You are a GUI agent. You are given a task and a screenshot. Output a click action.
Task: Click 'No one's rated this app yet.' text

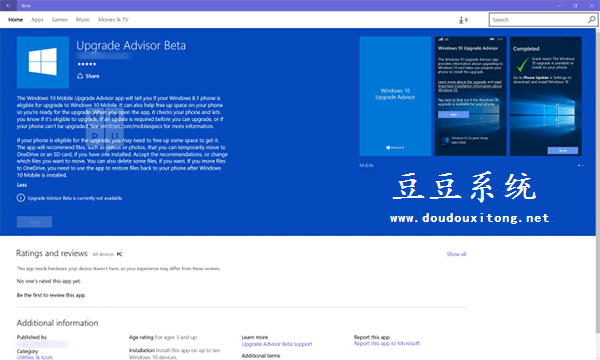(49, 281)
